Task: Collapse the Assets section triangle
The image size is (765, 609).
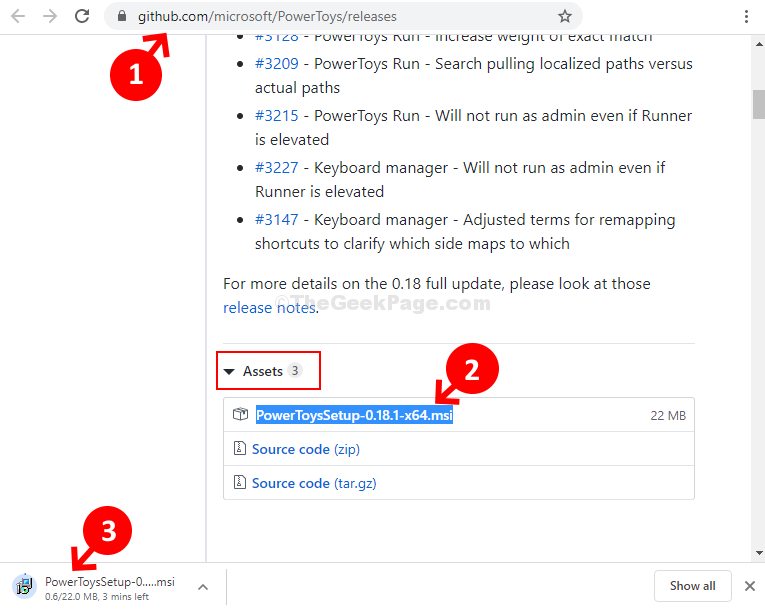Action: (x=229, y=372)
